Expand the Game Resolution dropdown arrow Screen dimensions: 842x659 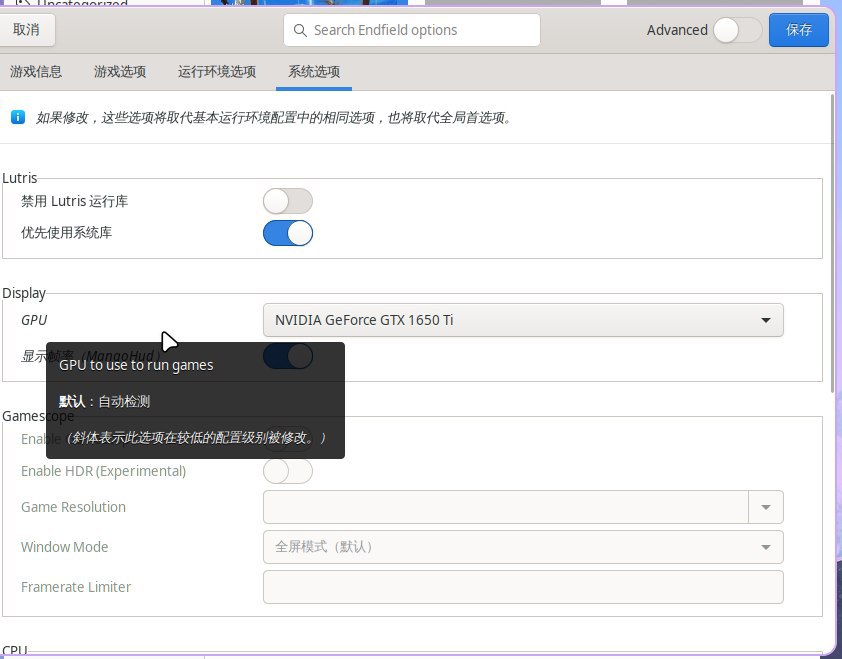click(x=766, y=507)
